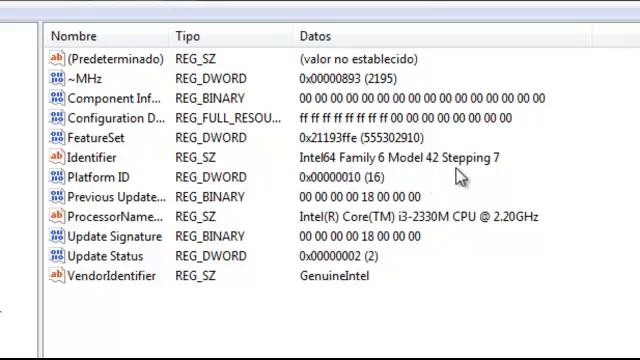Screen dimensions: 640x360
Task: Click the binary icon beside Previous Update...
Action: click(57, 196)
